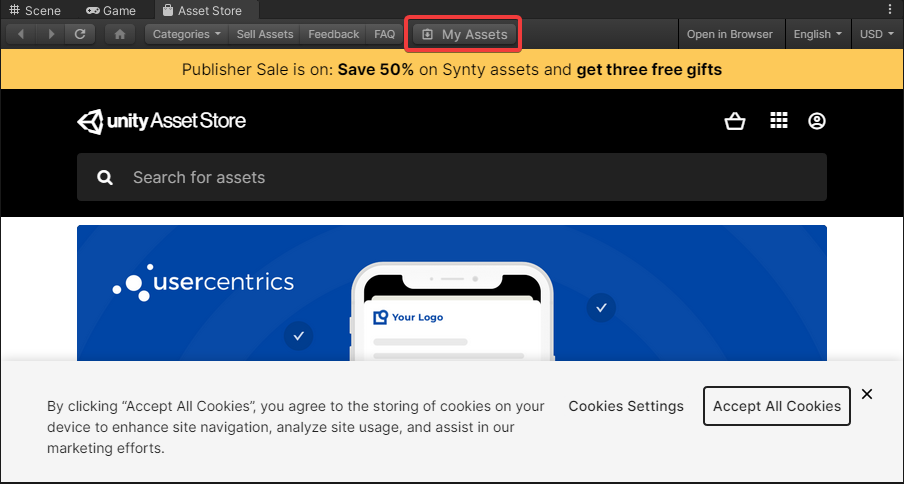Switch to the Scene tab
The width and height of the screenshot is (904, 484).
pyautogui.click(x=35, y=10)
